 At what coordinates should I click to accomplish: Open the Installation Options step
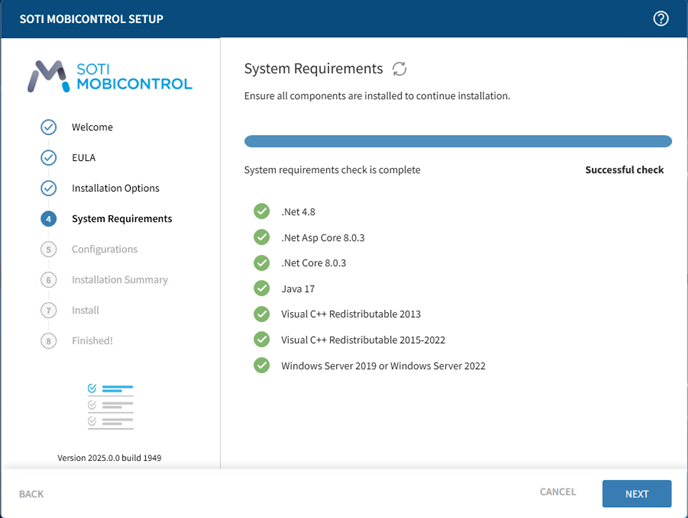coord(114,188)
